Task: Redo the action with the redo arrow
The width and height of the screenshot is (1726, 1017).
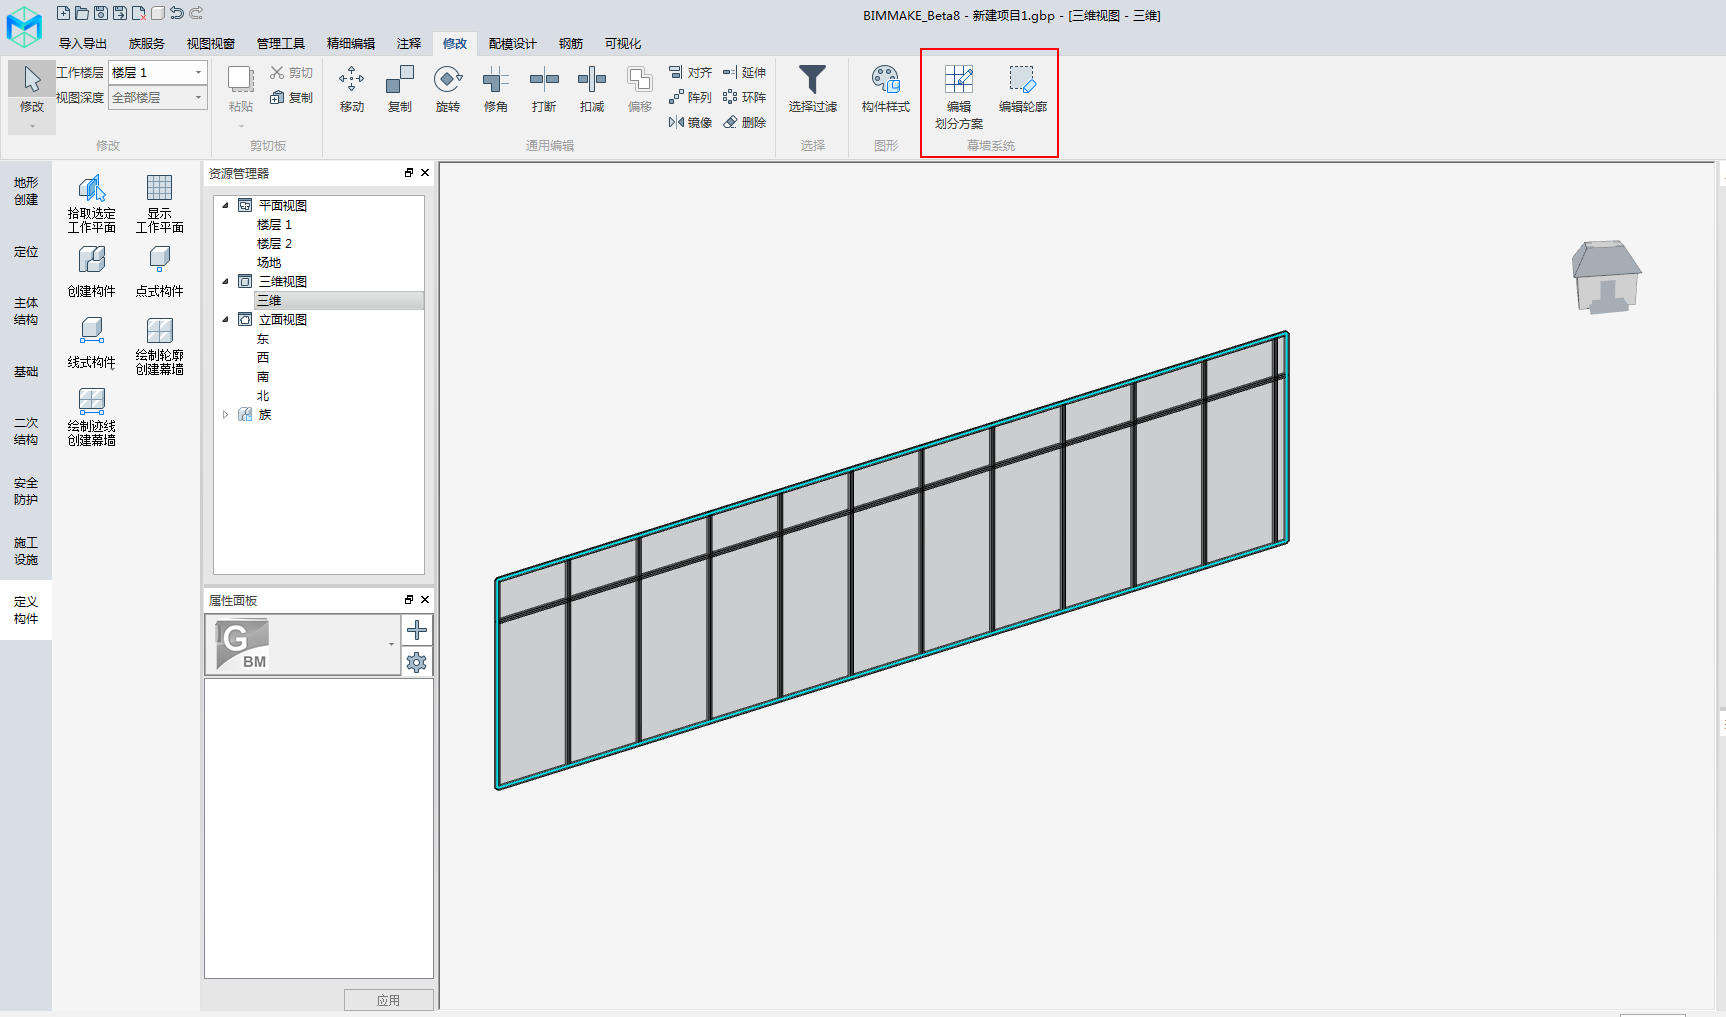Action: (196, 13)
